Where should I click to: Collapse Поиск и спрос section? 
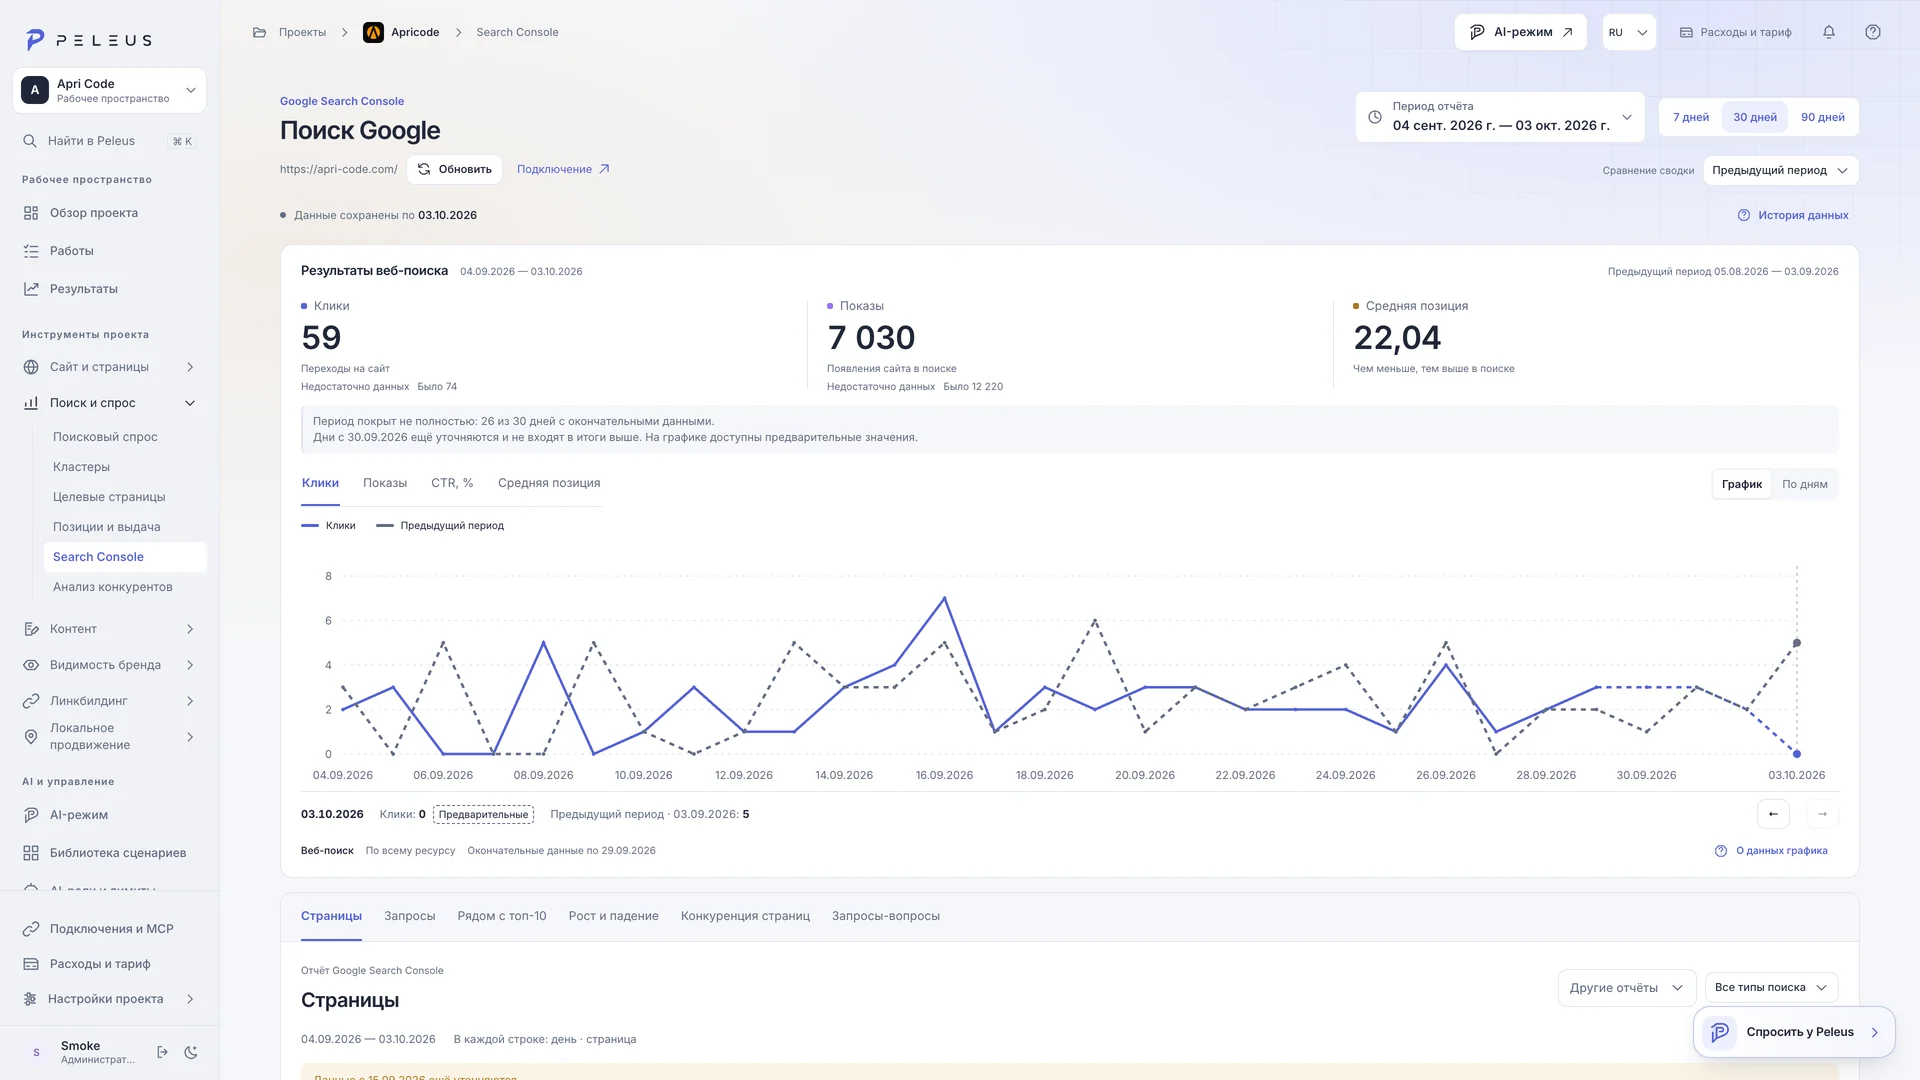tap(110, 403)
